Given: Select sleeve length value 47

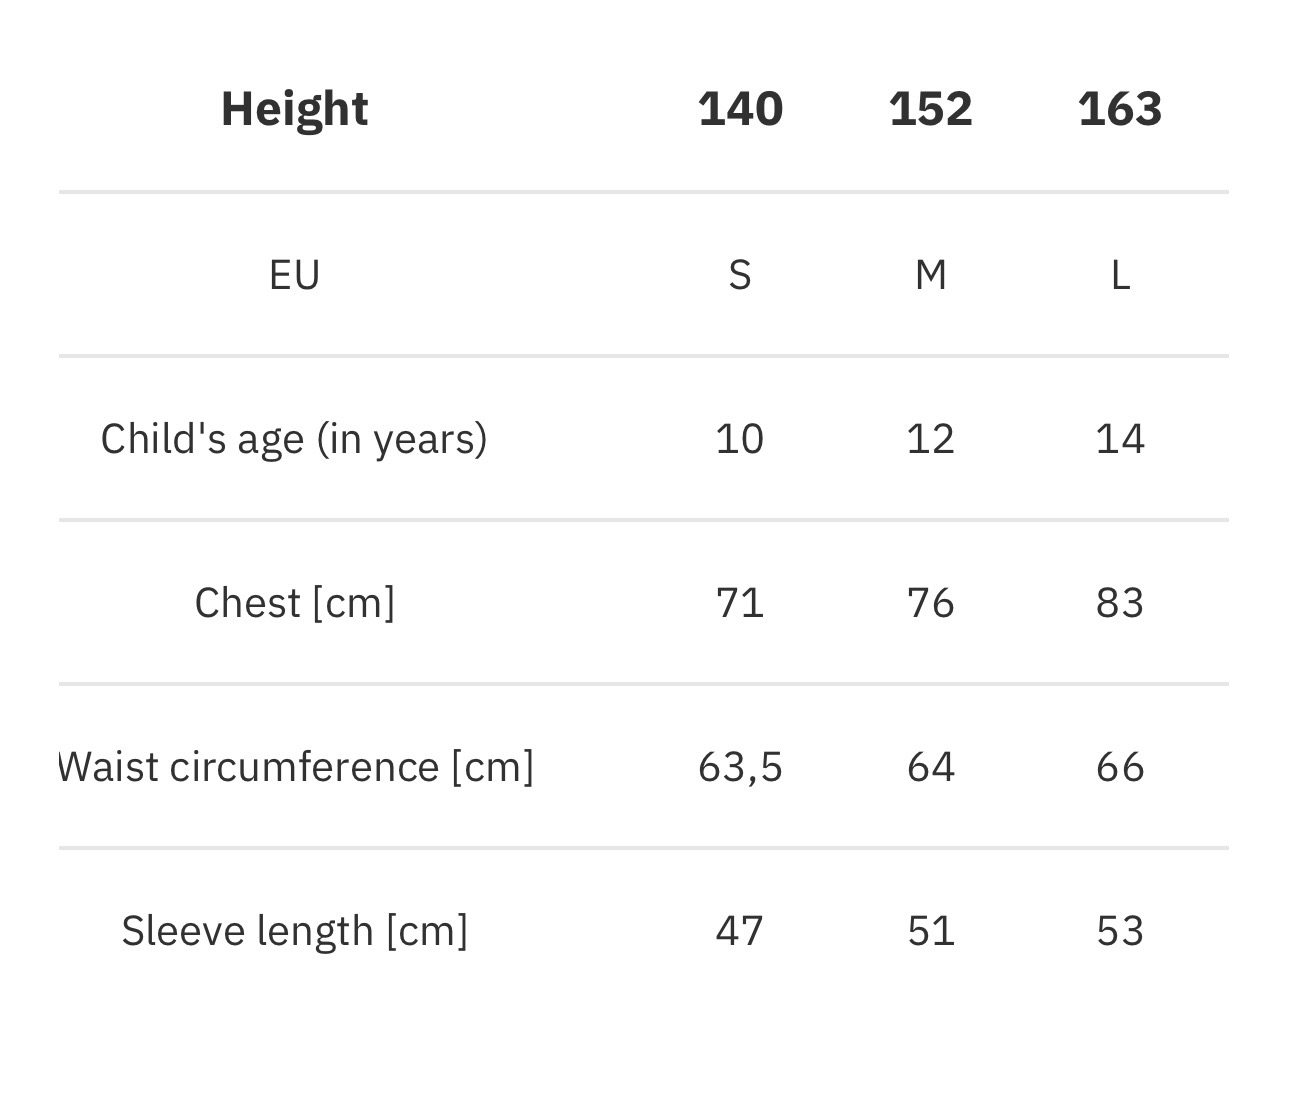Looking at the screenshot, I should point(740,931).
